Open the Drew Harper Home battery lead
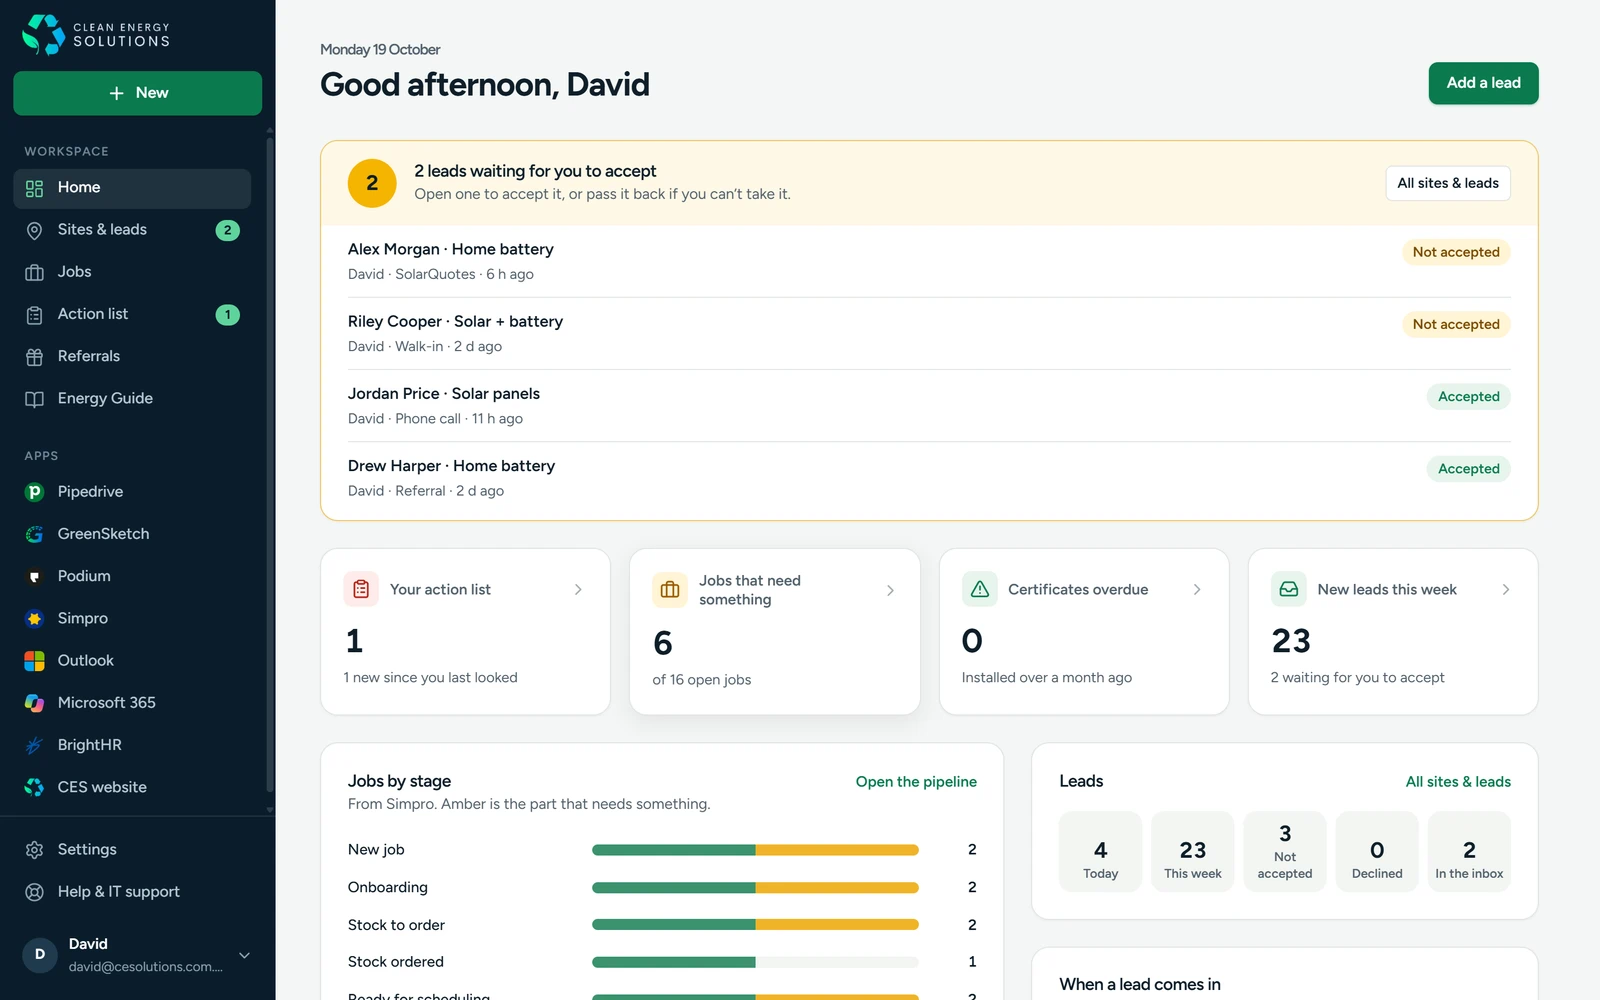This screenshot has height=1000, width=1600. click(x=928, y=478)
